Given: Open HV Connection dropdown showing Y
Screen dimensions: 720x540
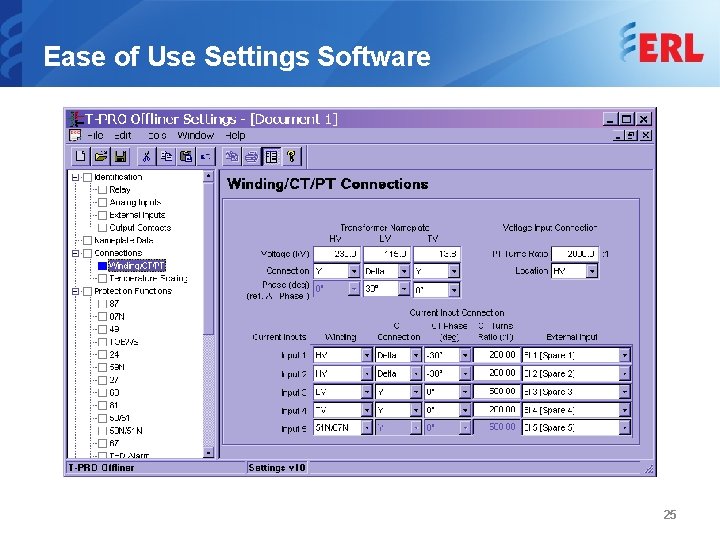Looking at the screenshot, I should tap(354, 271).
